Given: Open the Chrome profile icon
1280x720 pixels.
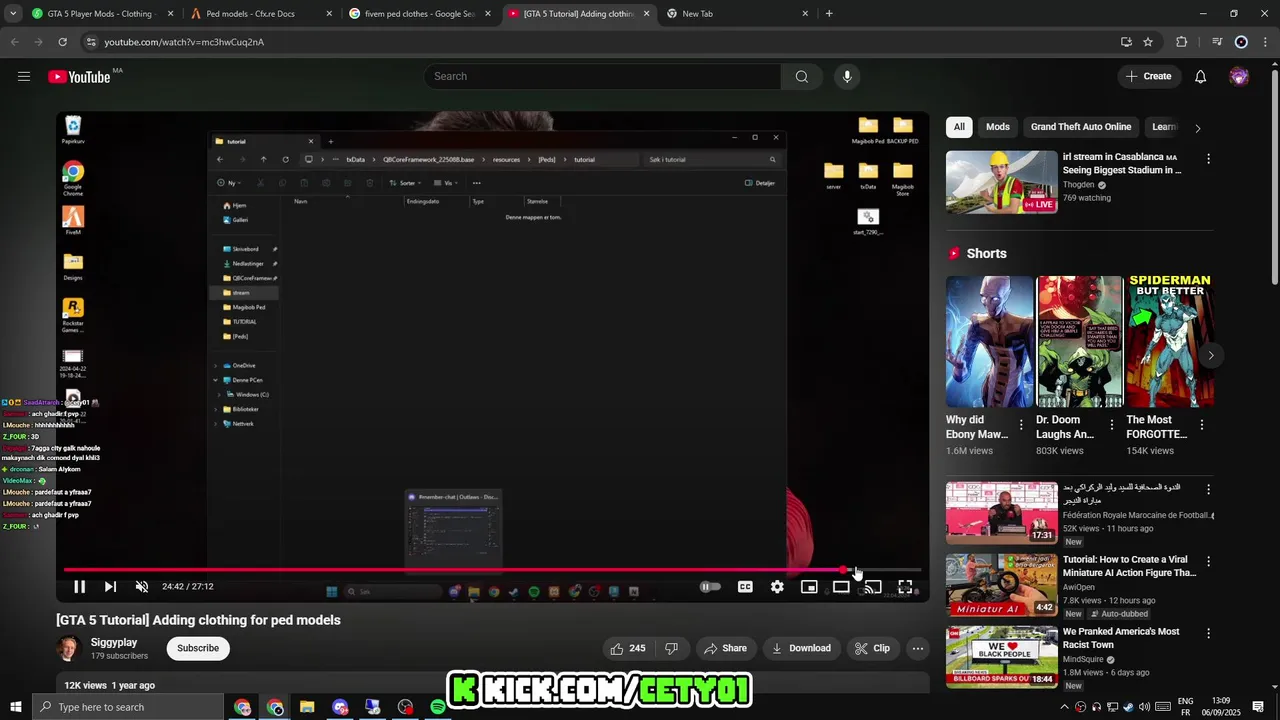Looking at the screenshot, I should [1241, 42].
